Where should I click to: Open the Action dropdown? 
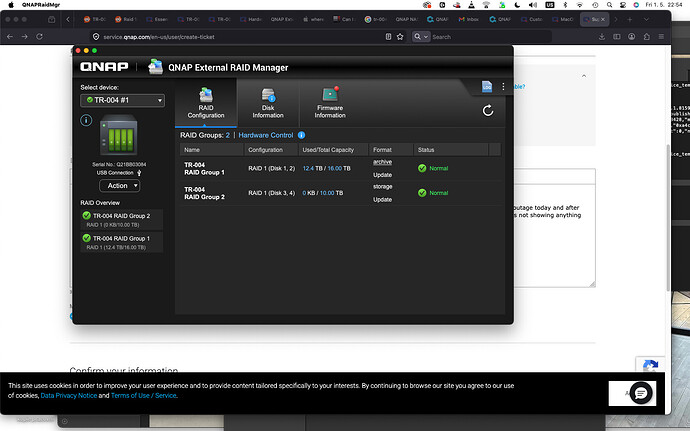[120, 186]
